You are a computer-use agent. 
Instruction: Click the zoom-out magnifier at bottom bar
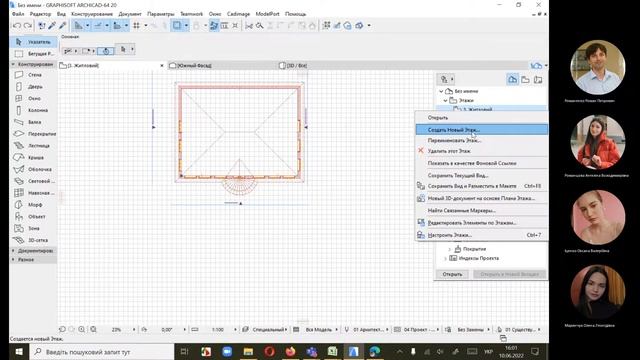[93, 329]
